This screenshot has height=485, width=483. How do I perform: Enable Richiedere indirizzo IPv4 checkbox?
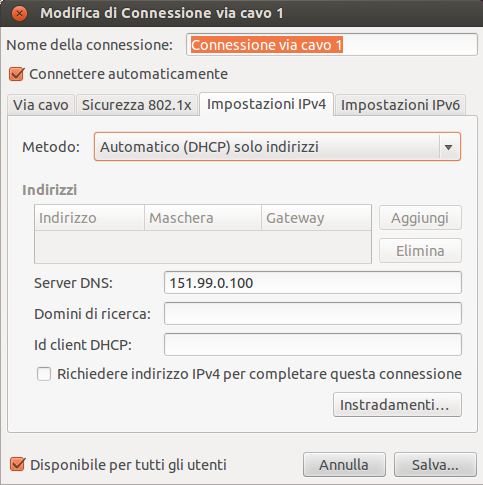[x=44, y=374]
